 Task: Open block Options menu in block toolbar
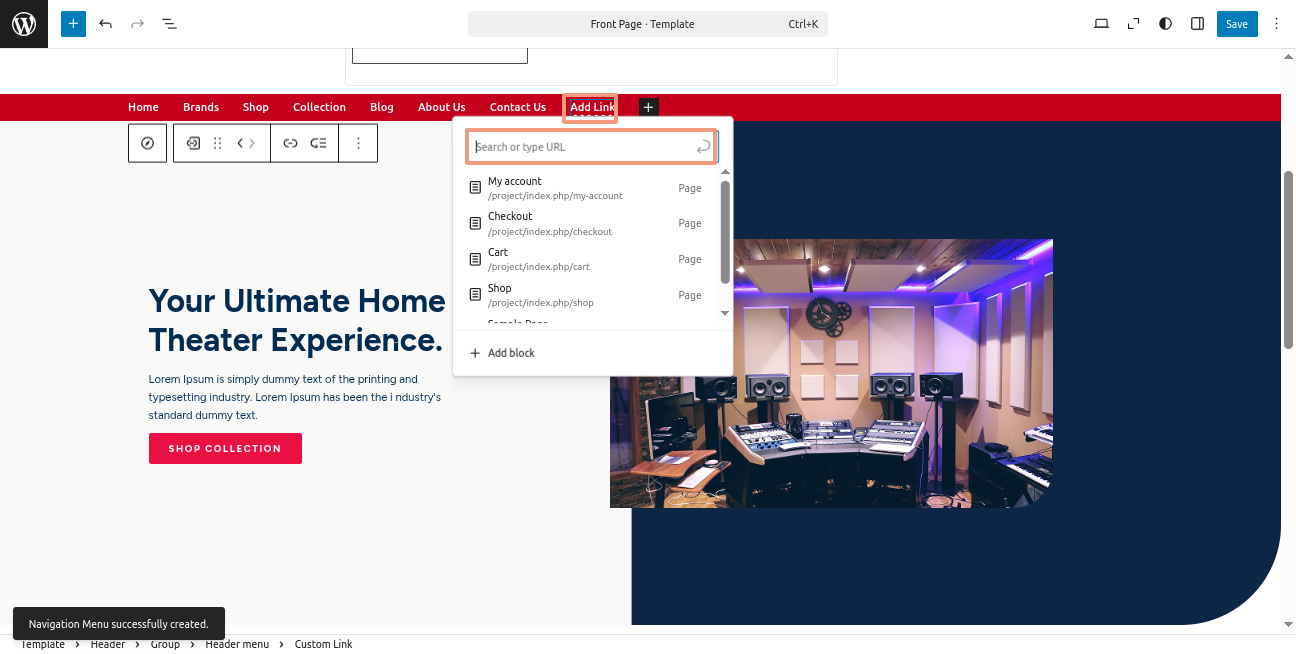point(358,143)
